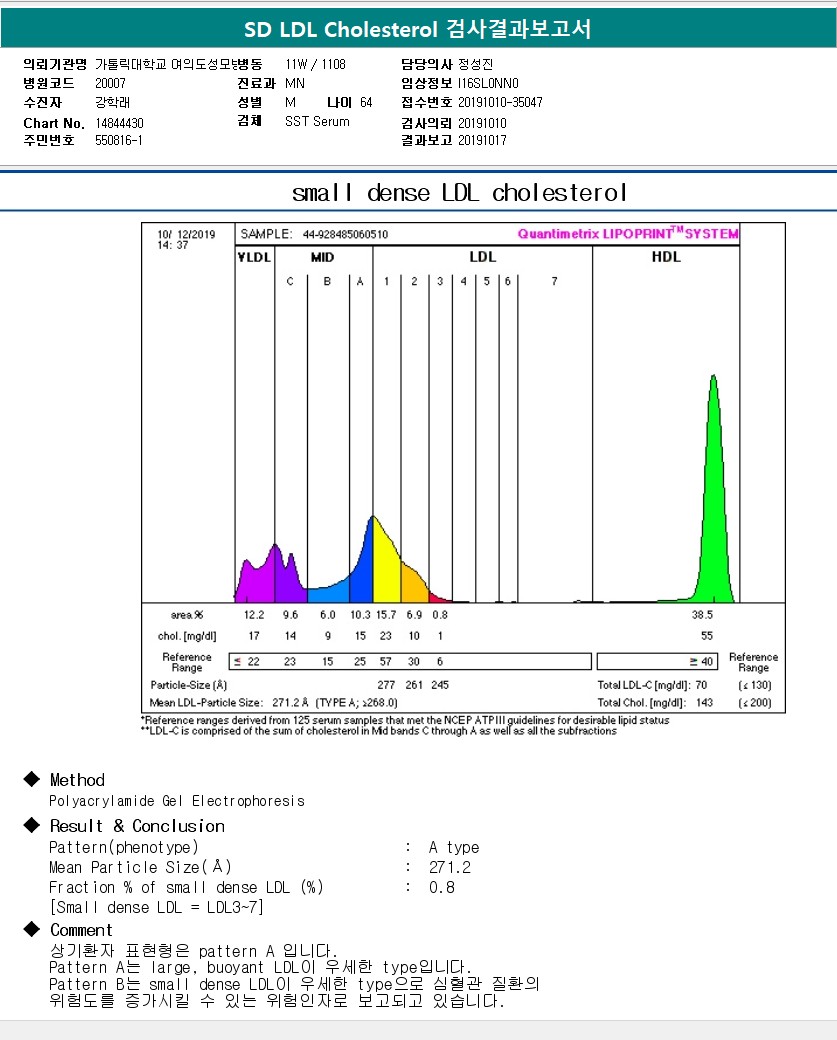Select the HDL column header
The height and width of the screenshot is (1040, 837).
(666, 257)
